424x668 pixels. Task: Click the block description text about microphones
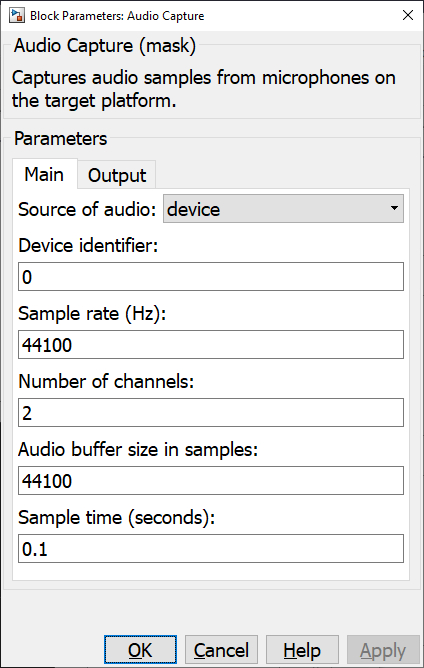coord(204,89)
